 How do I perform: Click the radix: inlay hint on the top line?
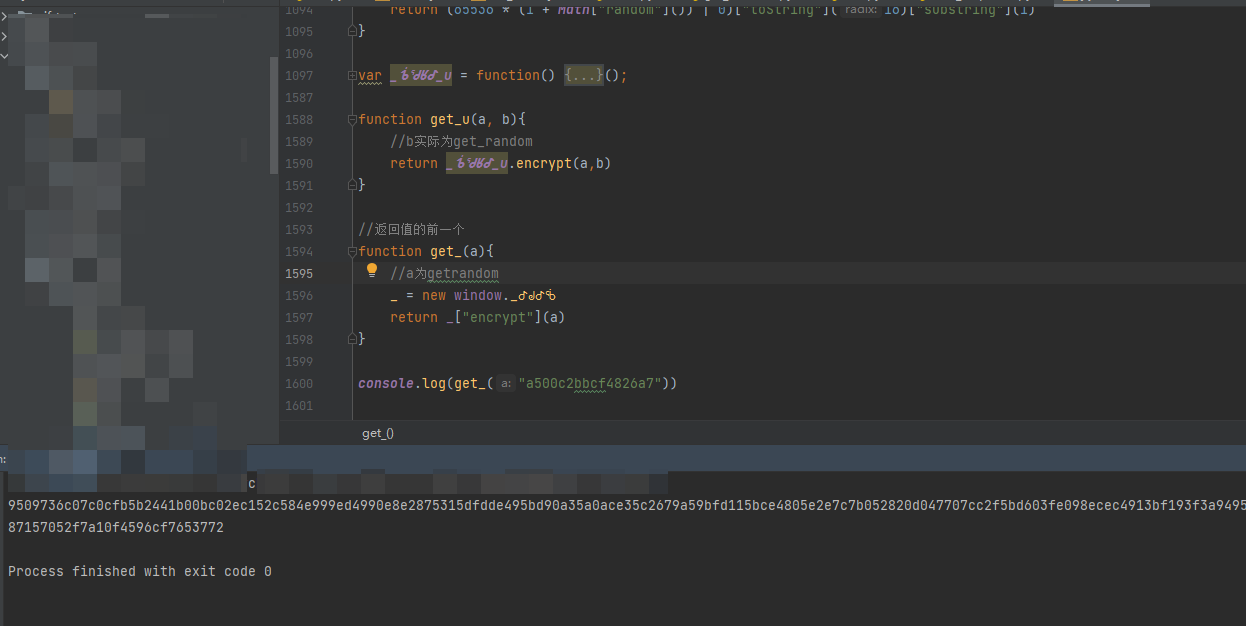862,9
